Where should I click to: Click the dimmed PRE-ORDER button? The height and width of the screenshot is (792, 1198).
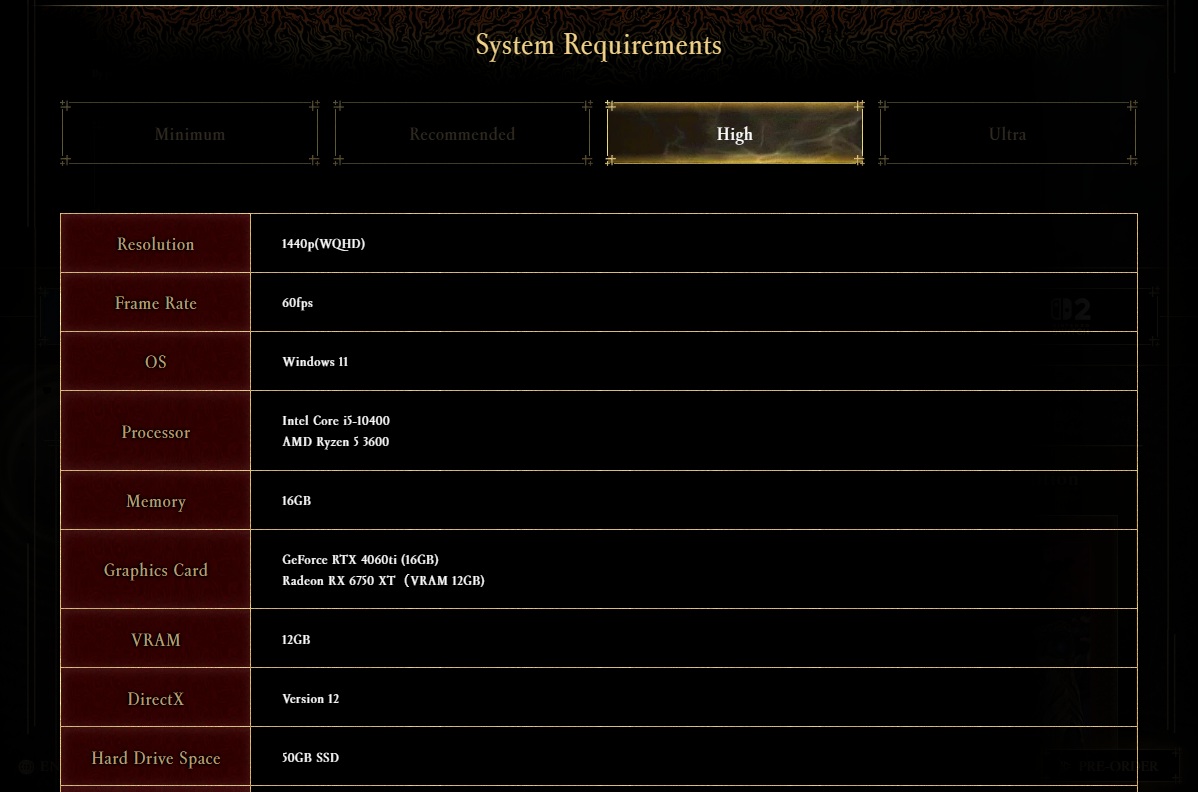[1111, 766]
